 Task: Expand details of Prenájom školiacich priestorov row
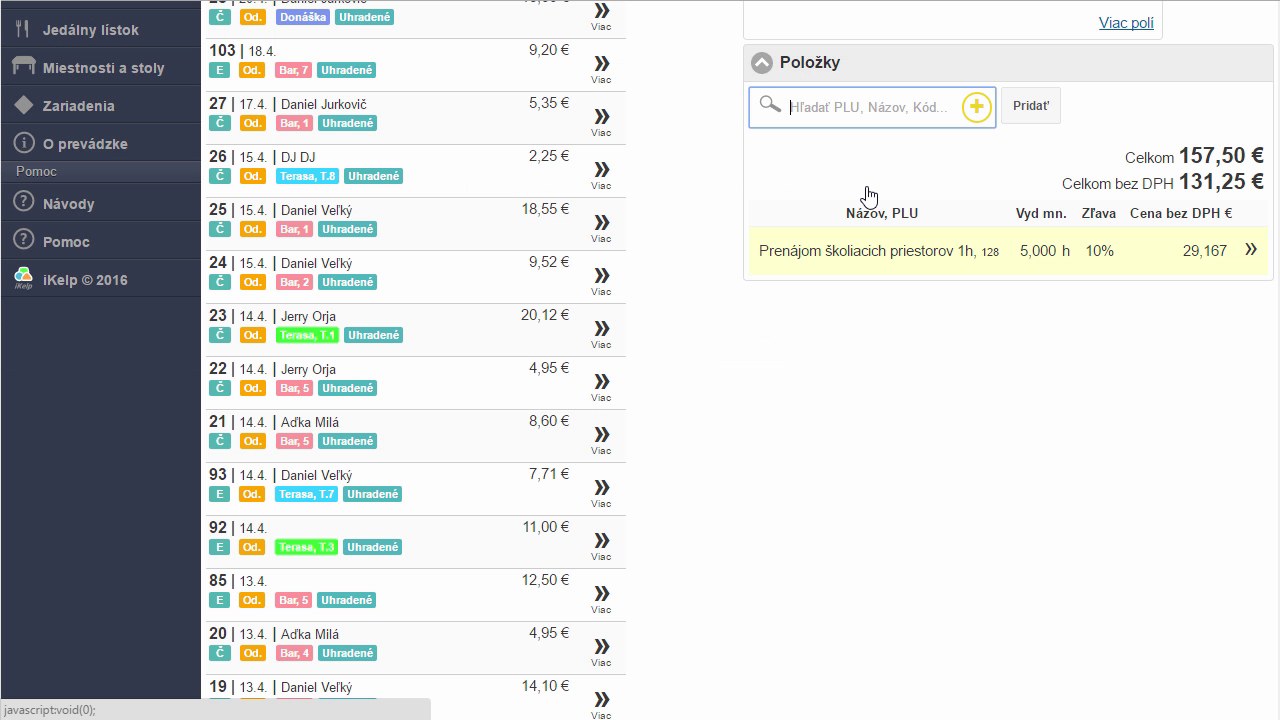(x=1250, y=250)
